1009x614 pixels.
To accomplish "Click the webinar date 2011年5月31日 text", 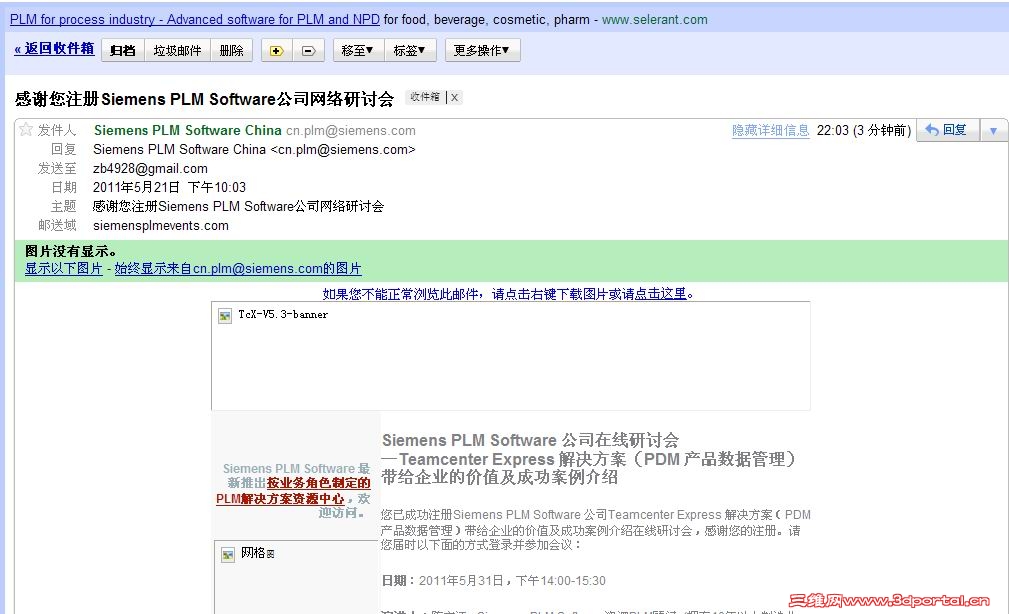I will point(461,581).
